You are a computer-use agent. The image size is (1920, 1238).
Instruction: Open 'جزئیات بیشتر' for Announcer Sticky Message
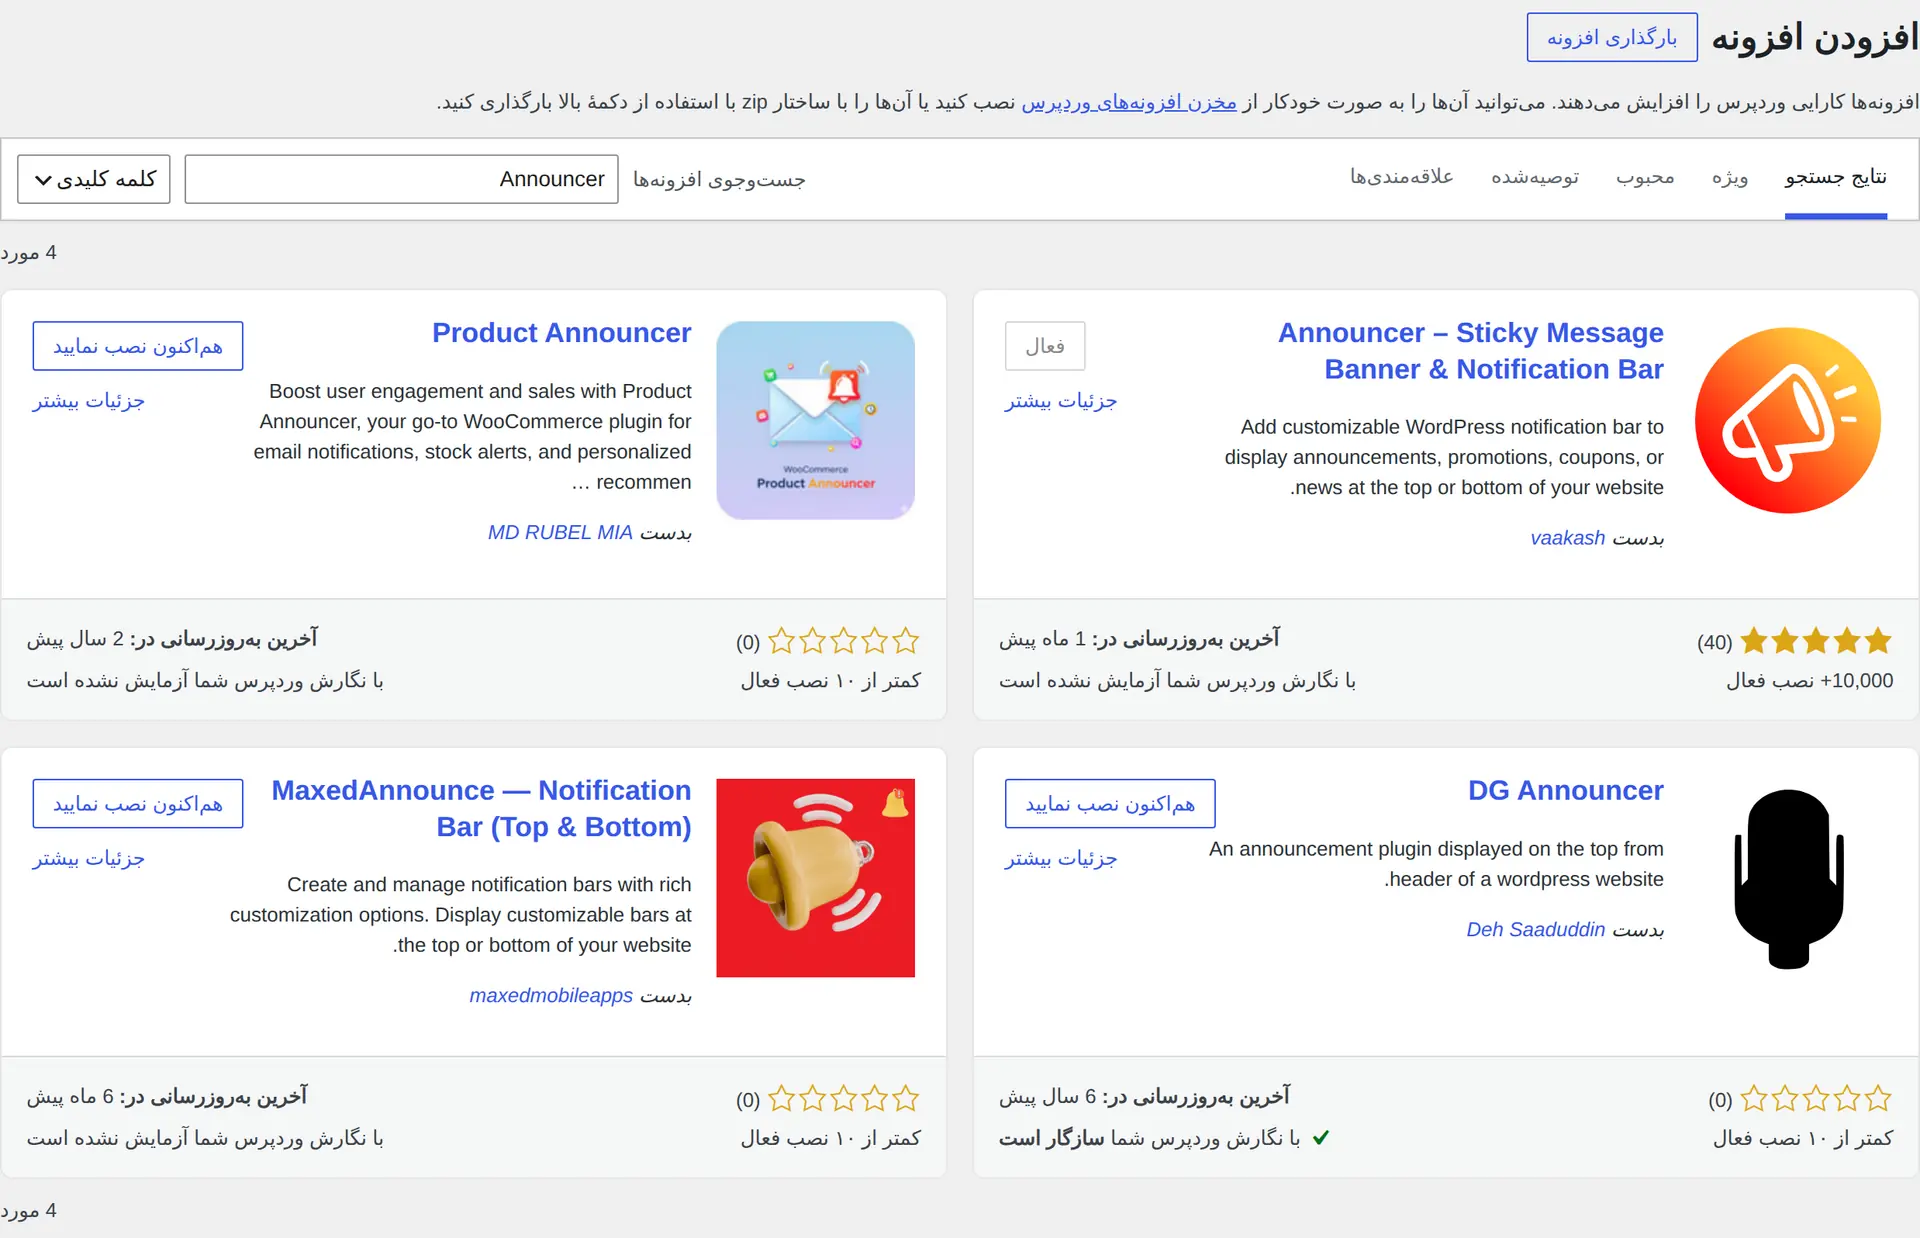pos(1061,401)
